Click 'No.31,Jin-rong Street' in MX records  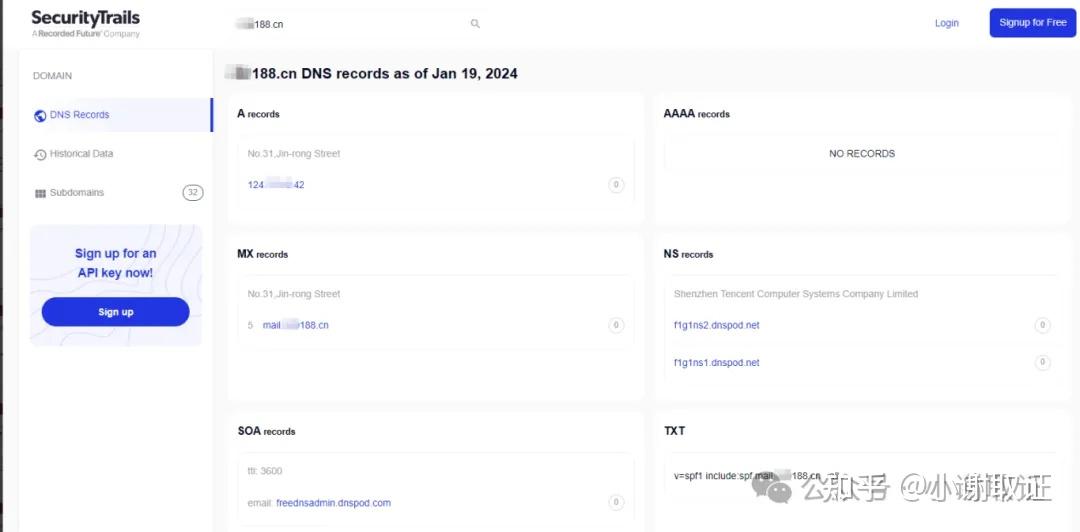pyautogui.click(x=293, y=294)
